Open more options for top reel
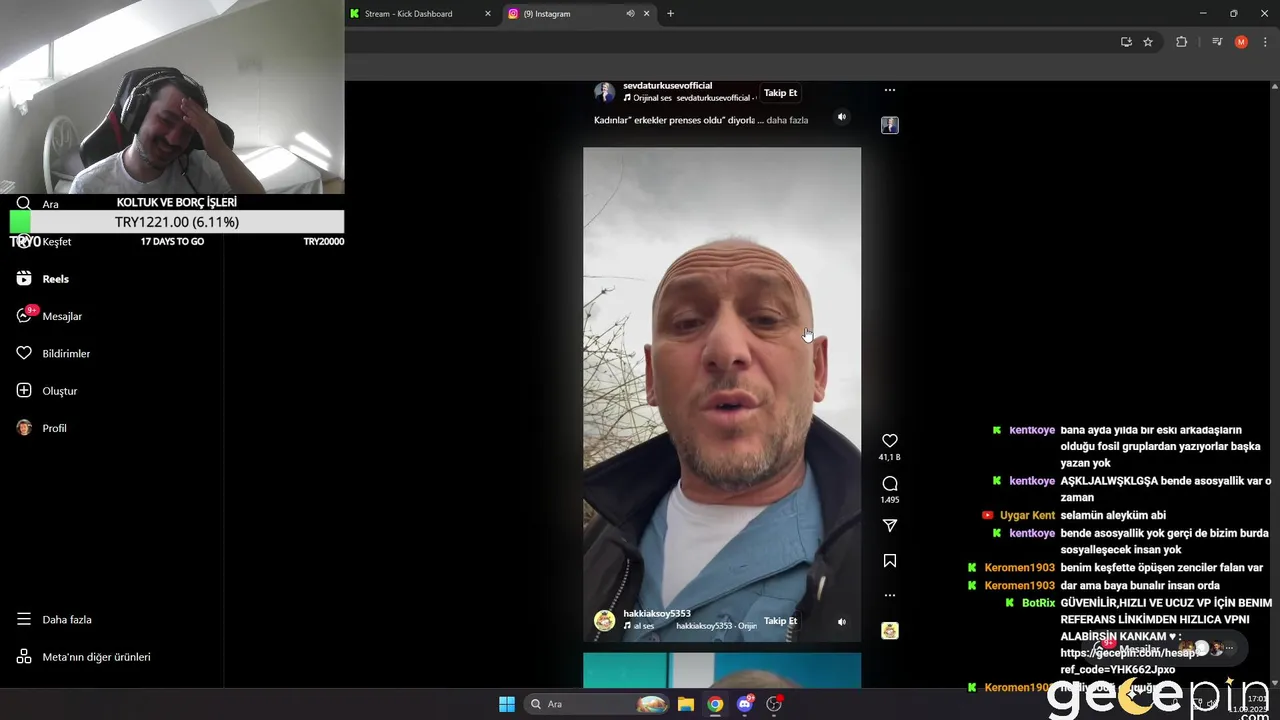Screen dimensions: 1280x720 890,90
